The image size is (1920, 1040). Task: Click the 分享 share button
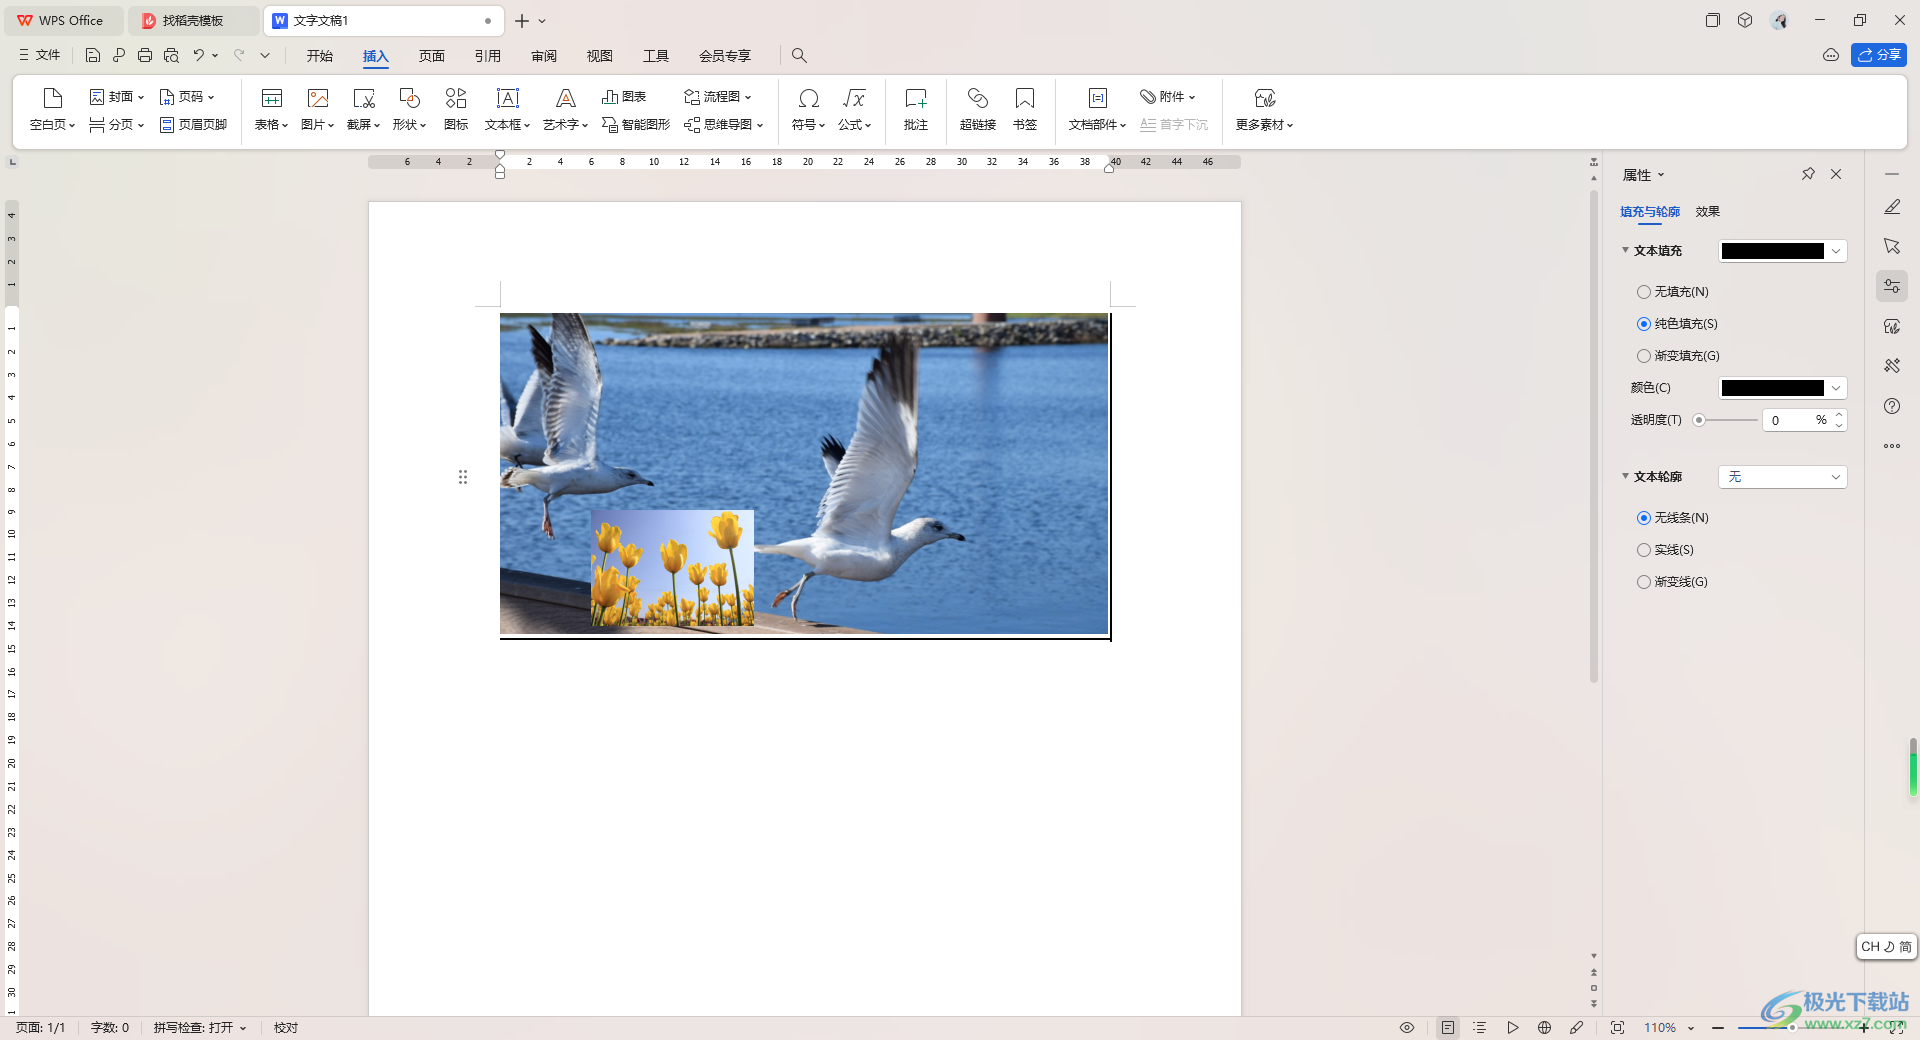tap(1879, 55)
